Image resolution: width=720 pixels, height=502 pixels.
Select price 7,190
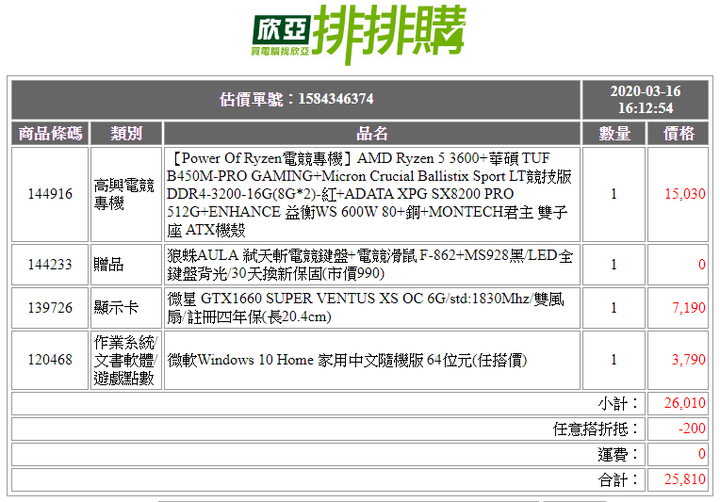click(688, 308)
